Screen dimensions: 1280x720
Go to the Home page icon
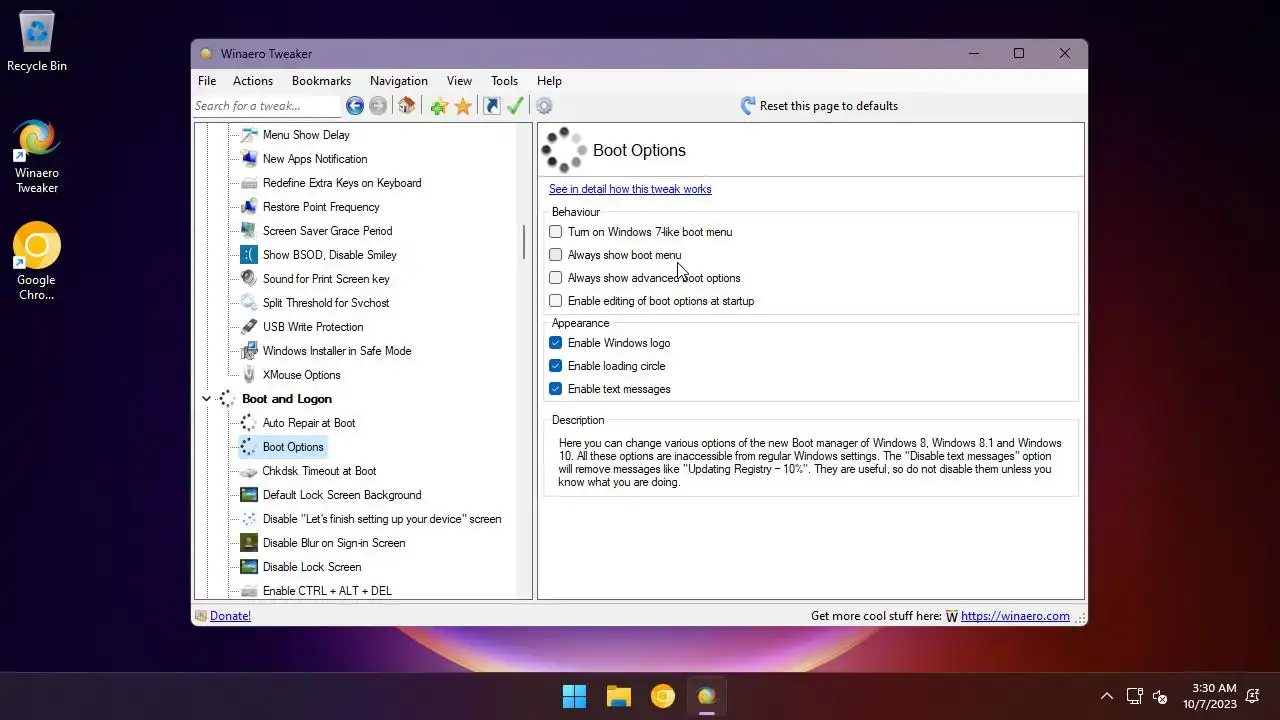click(x=406, y=106)
